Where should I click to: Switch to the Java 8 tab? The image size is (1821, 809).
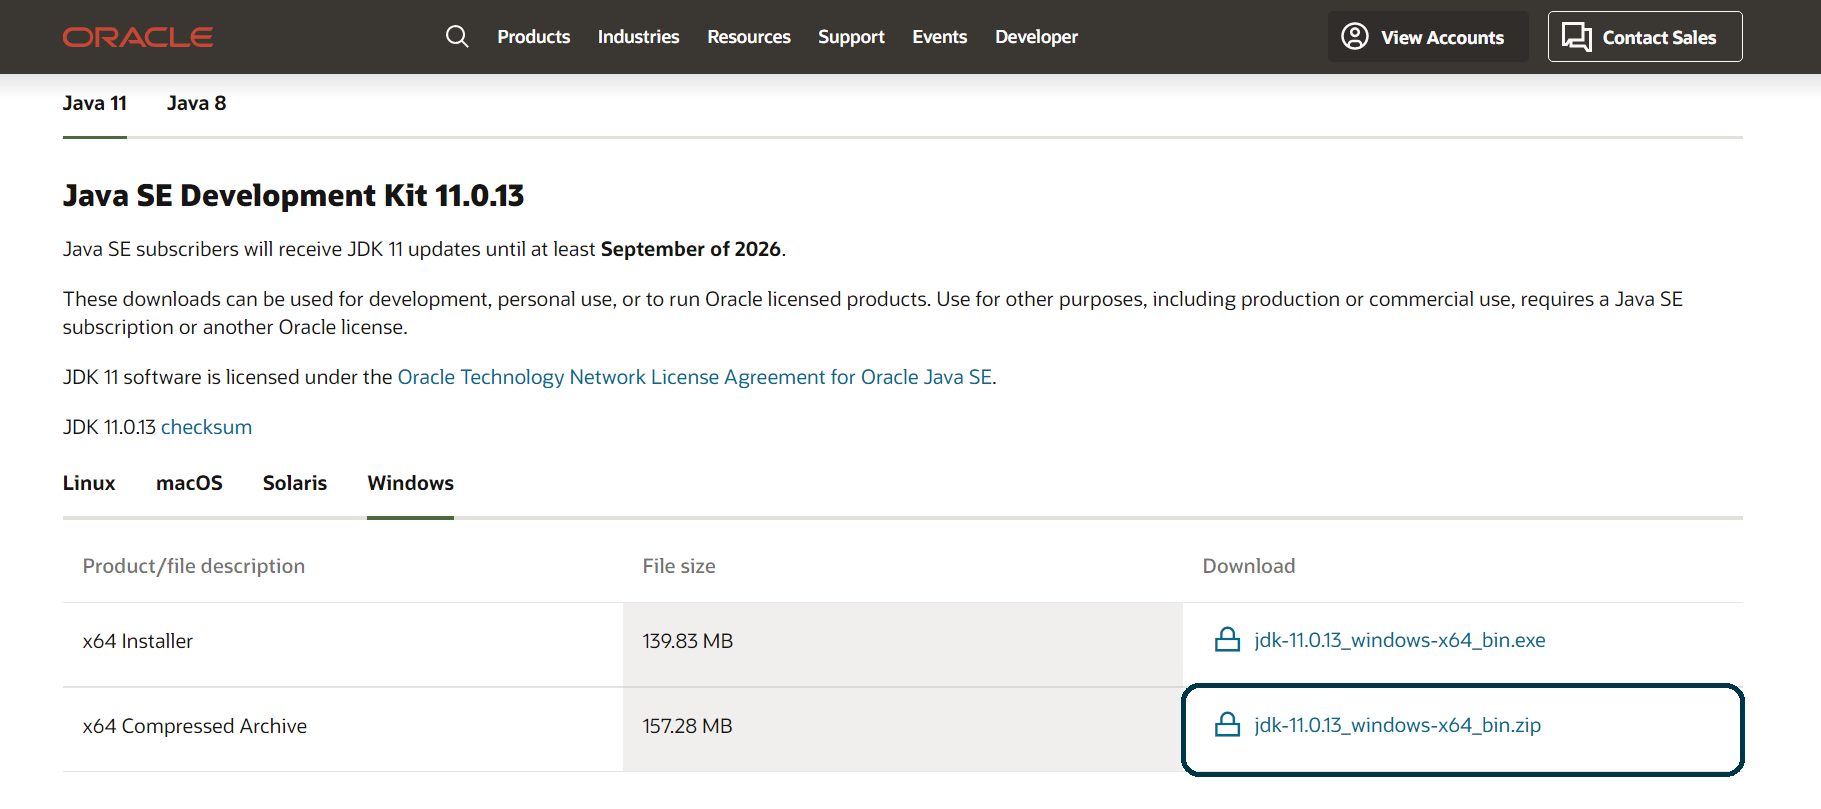pos(197,104)
